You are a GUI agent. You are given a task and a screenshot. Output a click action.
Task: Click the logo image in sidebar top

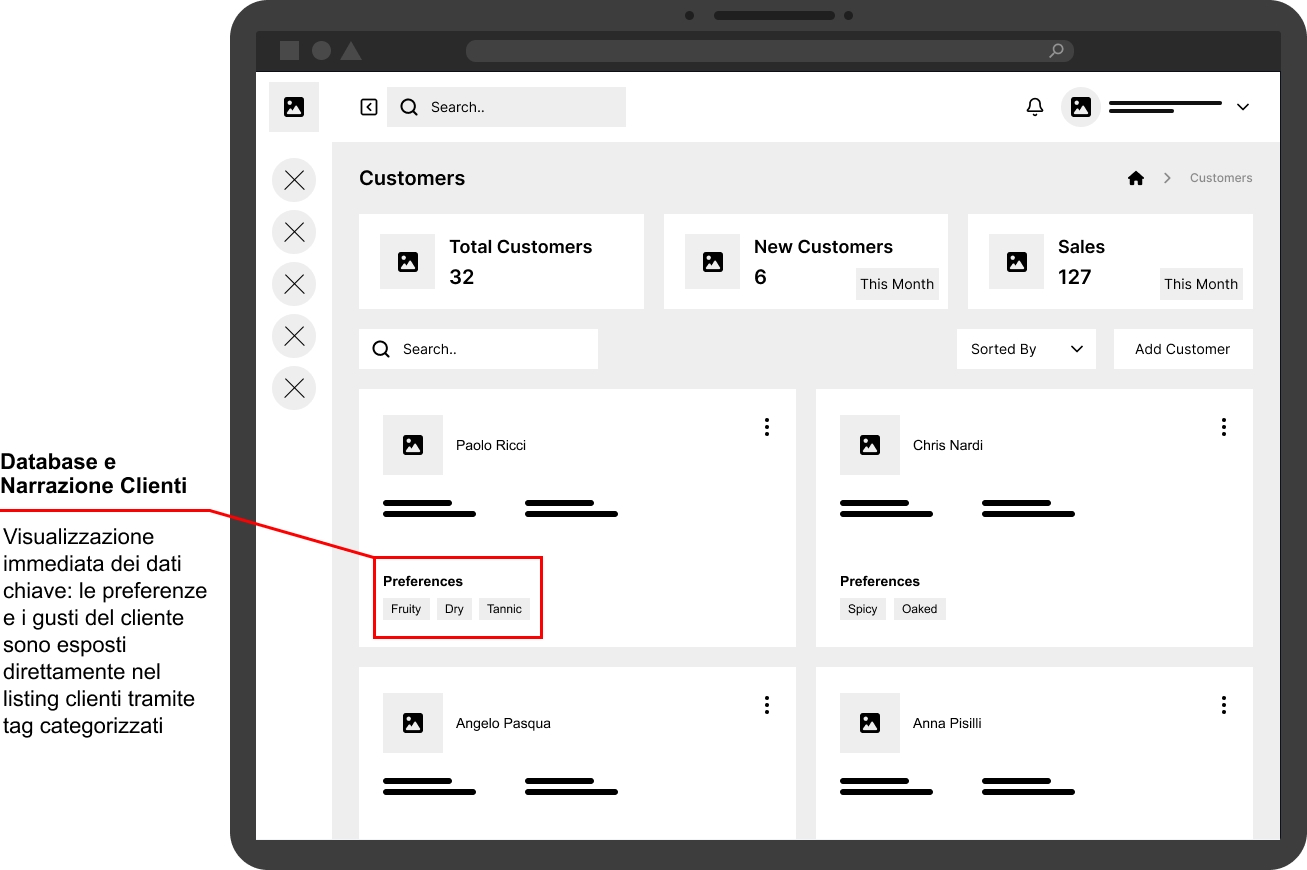coord(294,107)
